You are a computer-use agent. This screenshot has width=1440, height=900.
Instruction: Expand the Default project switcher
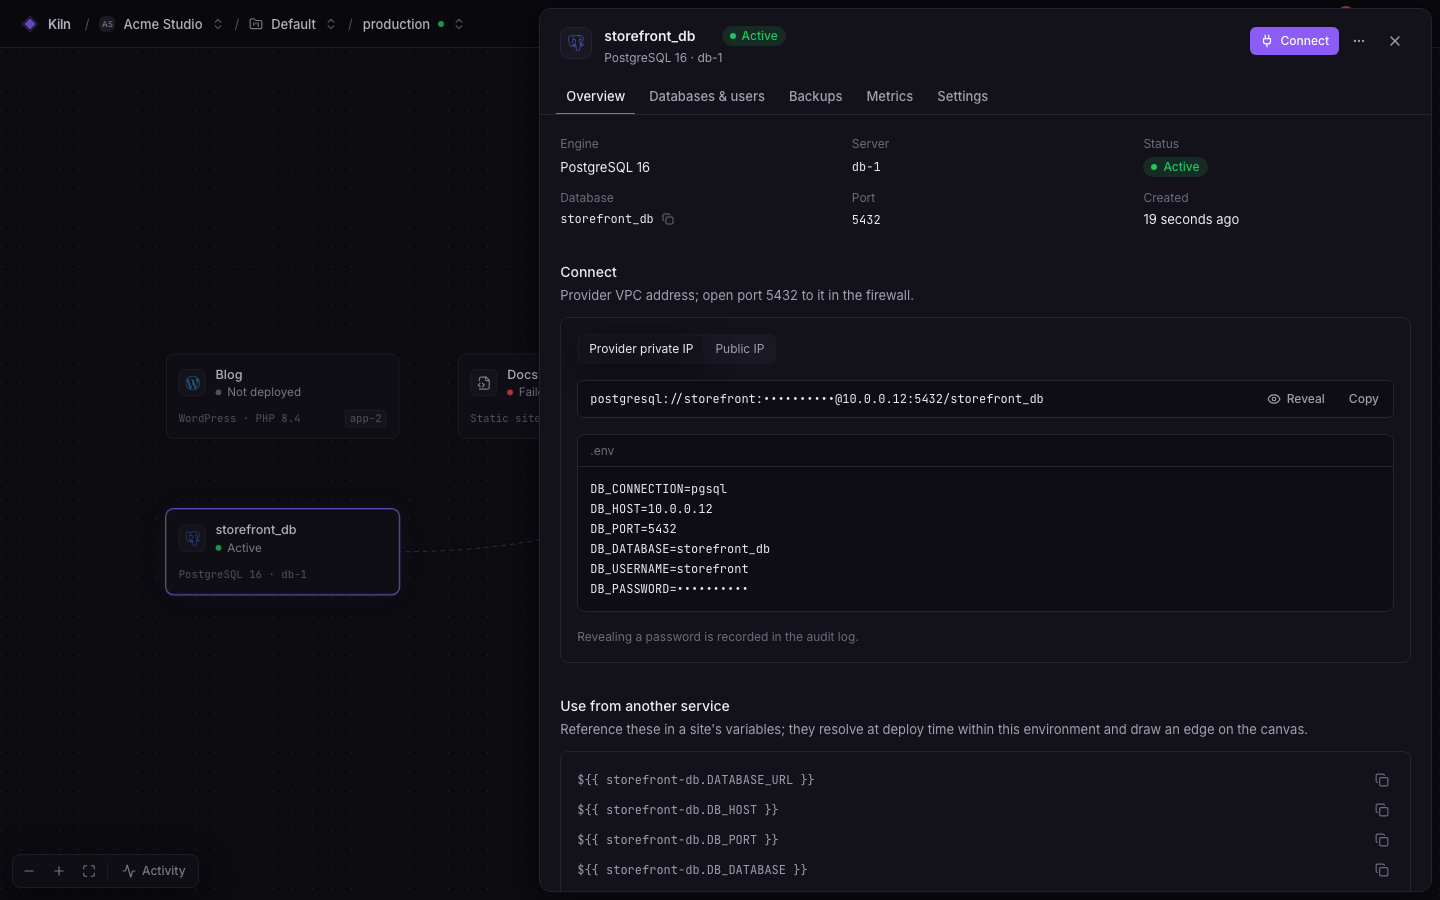(331, 24)
